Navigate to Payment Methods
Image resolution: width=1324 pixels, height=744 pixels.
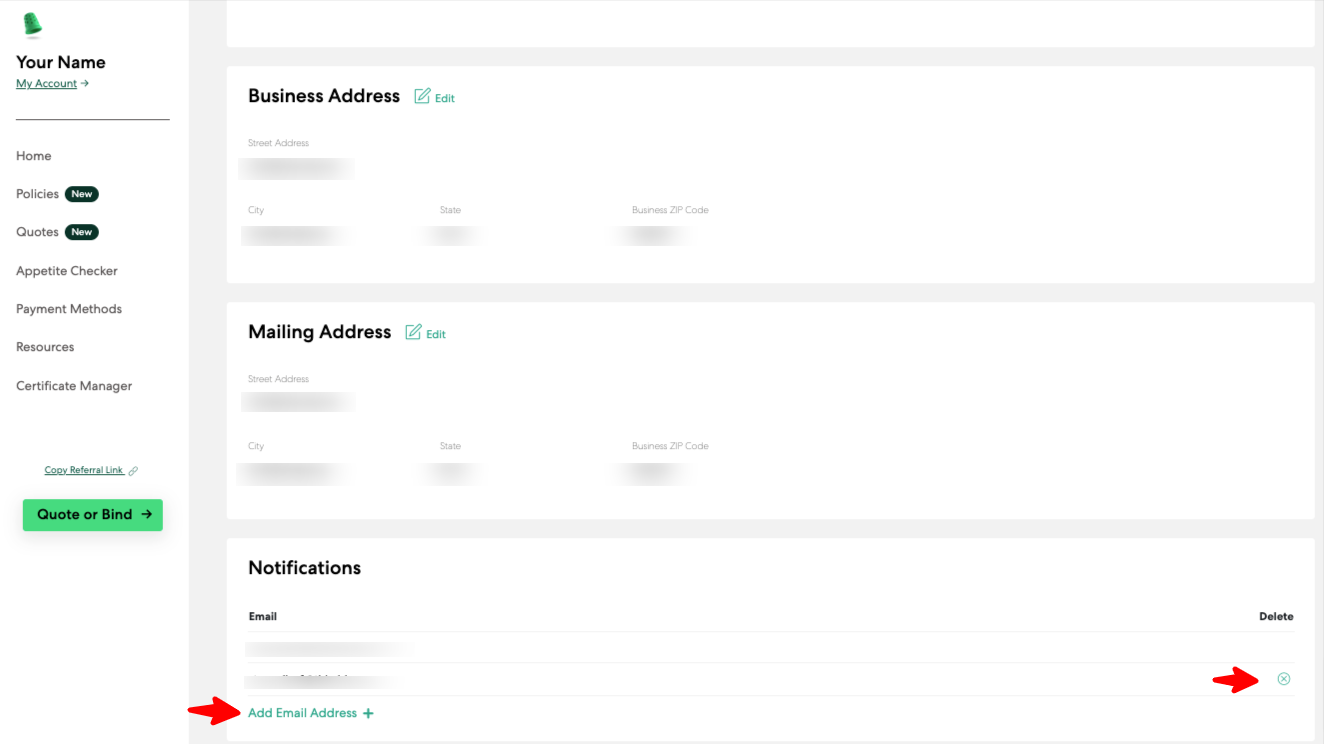click(69, 309)
